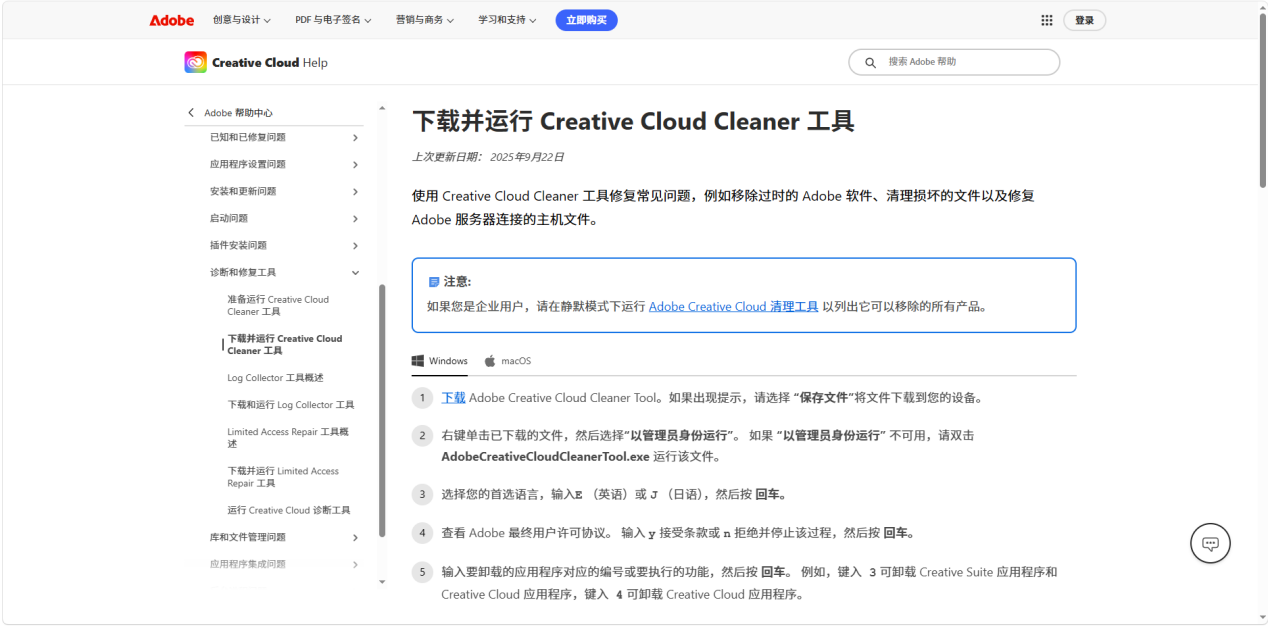
Task: Select the 启动问题 sidebar item
Action: tap(229, 218)
